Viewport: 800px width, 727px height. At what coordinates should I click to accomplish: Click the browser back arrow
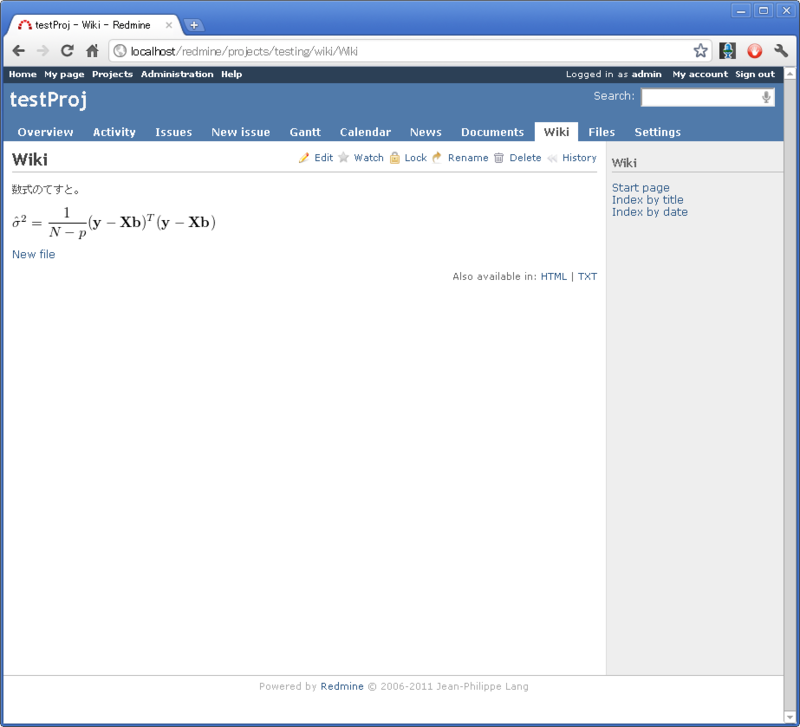[x=19, y=51]
